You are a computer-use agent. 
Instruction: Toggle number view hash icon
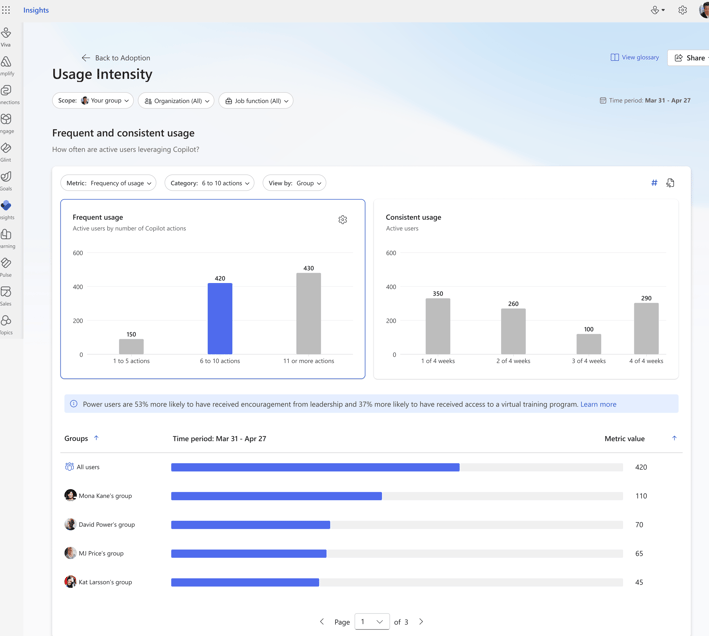point(654,183)
